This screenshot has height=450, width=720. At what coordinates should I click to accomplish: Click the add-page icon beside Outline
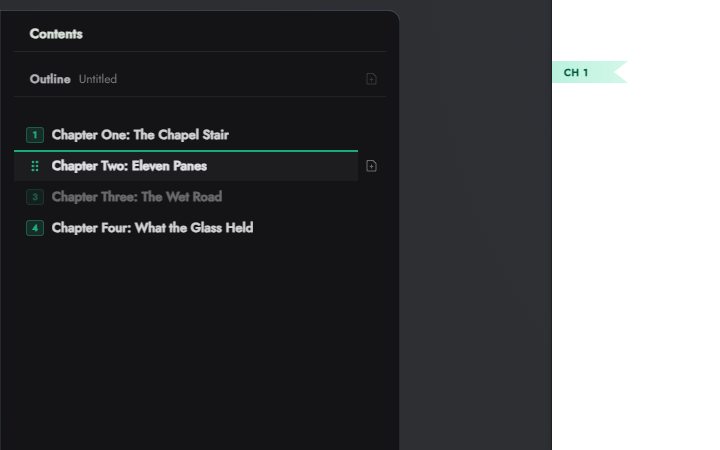tap(371, 79)
